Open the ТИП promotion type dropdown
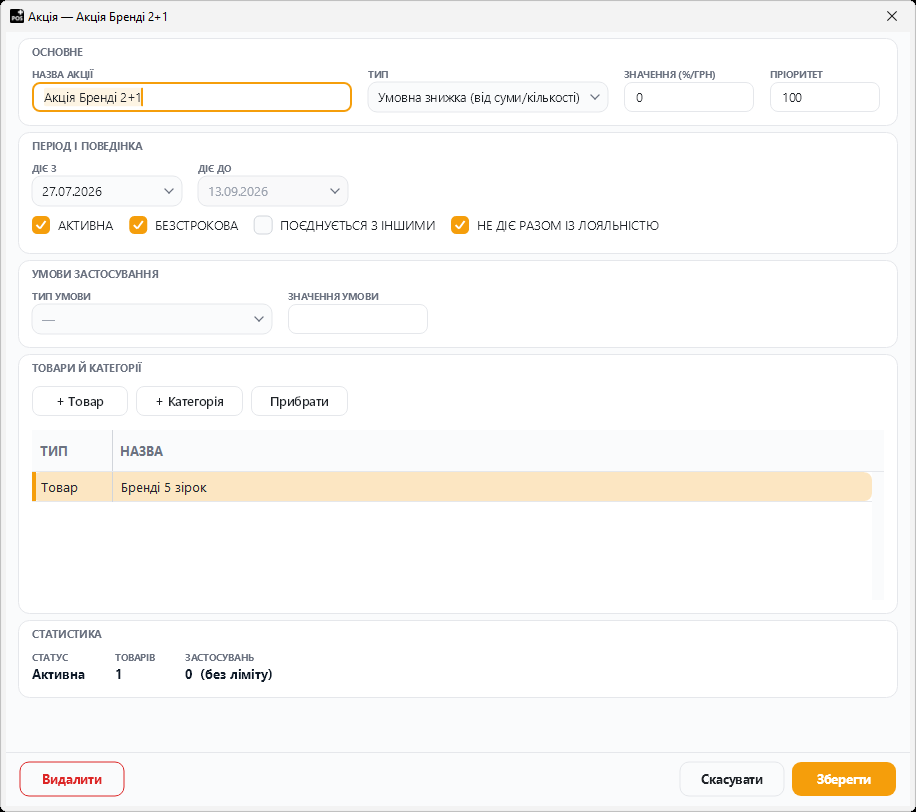The width and height of the screenshot is (916, 812). pos(488,98)
